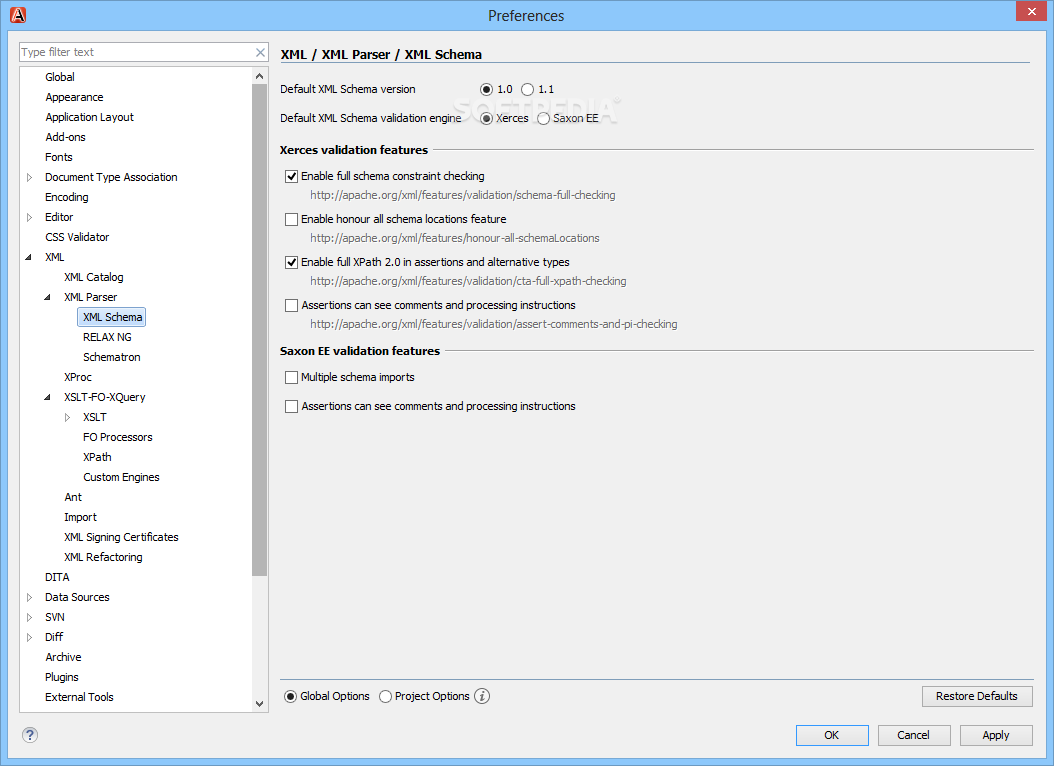Image resolution: width=1054 pixels, height=766 pixels.
Task: Select Custom Engines tree item
Action: pyautogui.click(x=122, y=477)
